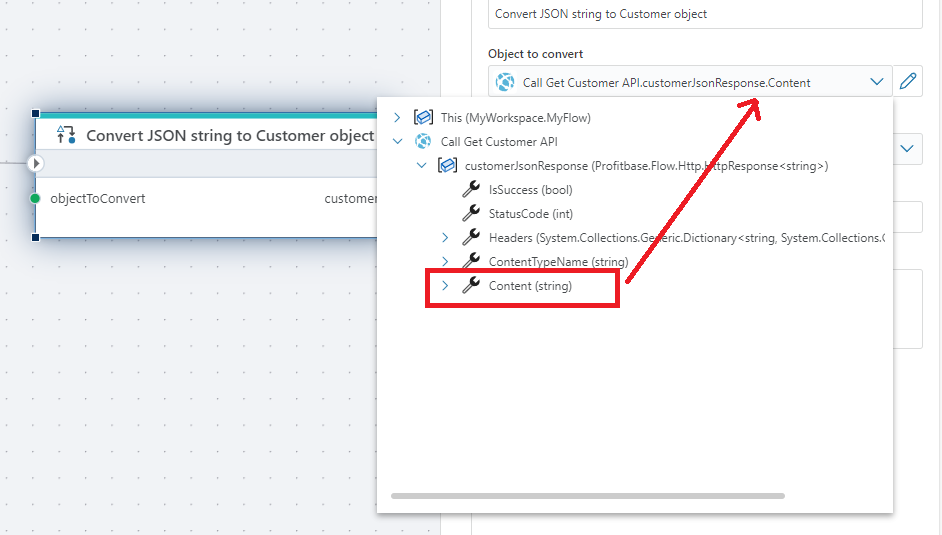Click the cube icon next to This (MyWorkspace.MyFlow)

click(x=423, y=118)
